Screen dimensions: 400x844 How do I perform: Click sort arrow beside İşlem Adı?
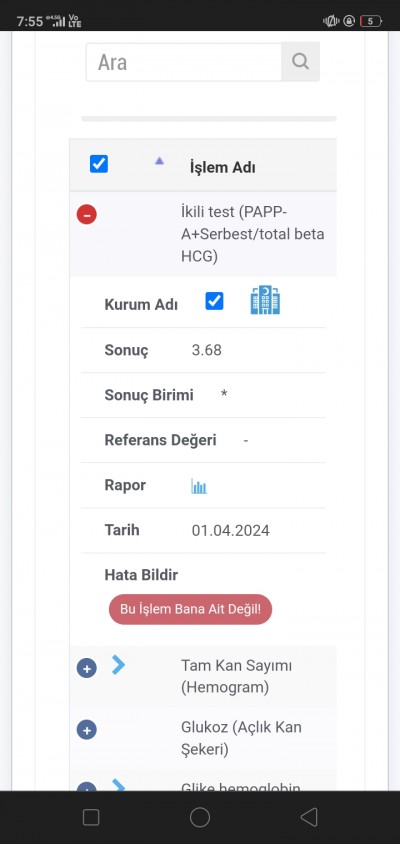point(159,161)
